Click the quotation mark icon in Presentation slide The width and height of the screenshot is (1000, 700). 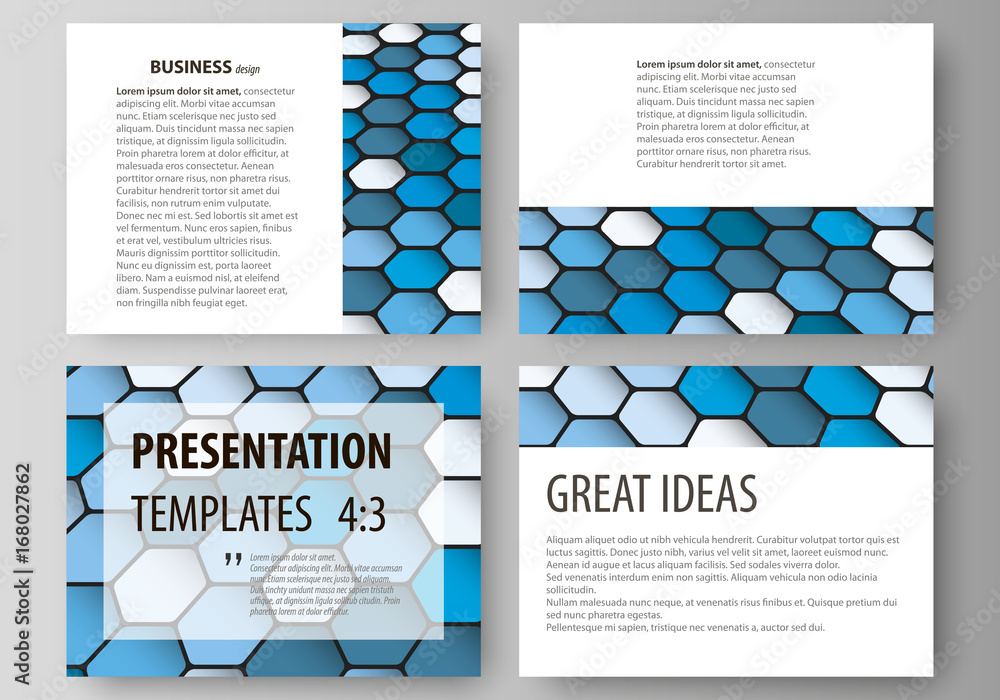coord(233,559)
